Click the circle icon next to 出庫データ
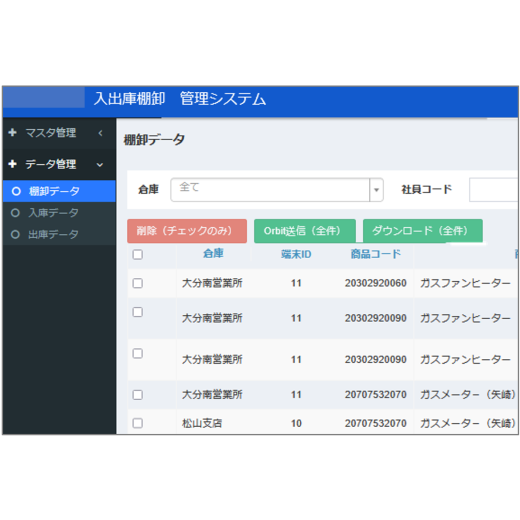The width and height of the screenshot is (520, 520). [15, 234]
